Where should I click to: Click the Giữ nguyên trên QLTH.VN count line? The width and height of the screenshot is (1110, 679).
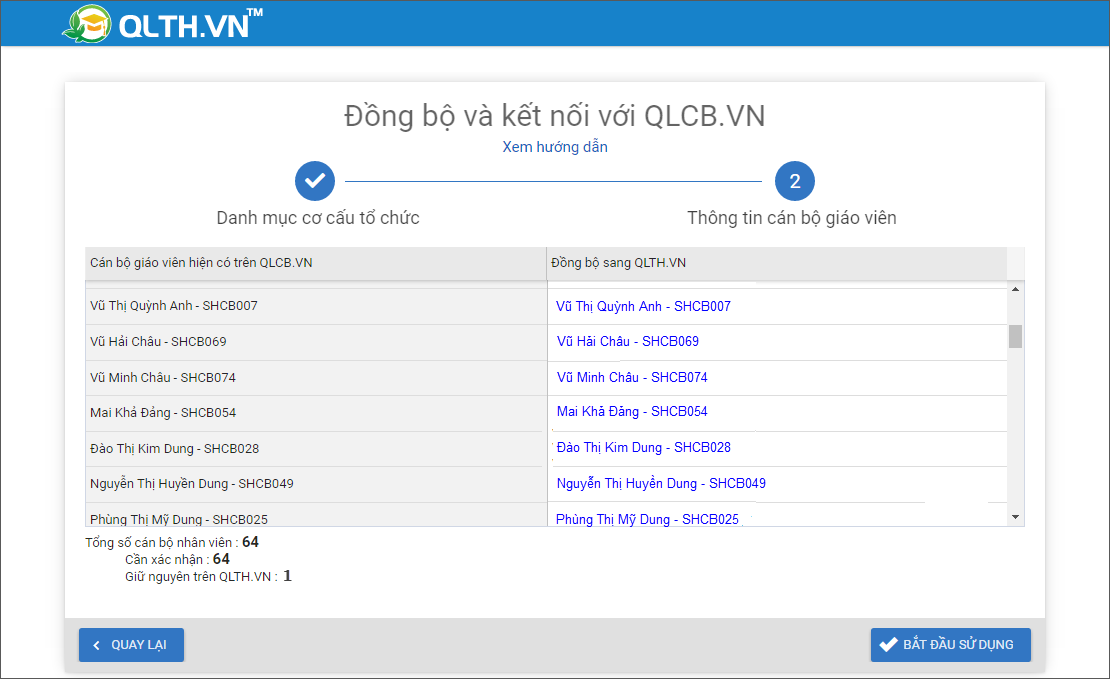click(208, 576)
